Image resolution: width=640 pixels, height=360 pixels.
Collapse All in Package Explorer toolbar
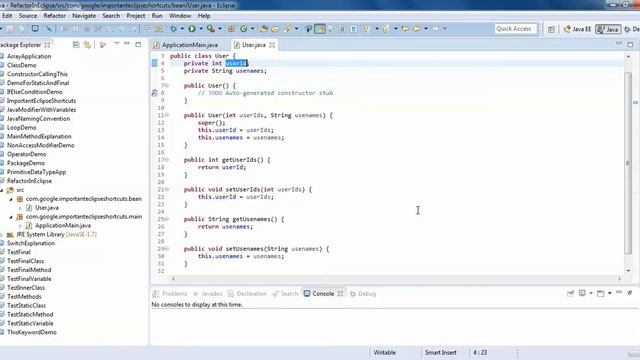pos(76,44)
